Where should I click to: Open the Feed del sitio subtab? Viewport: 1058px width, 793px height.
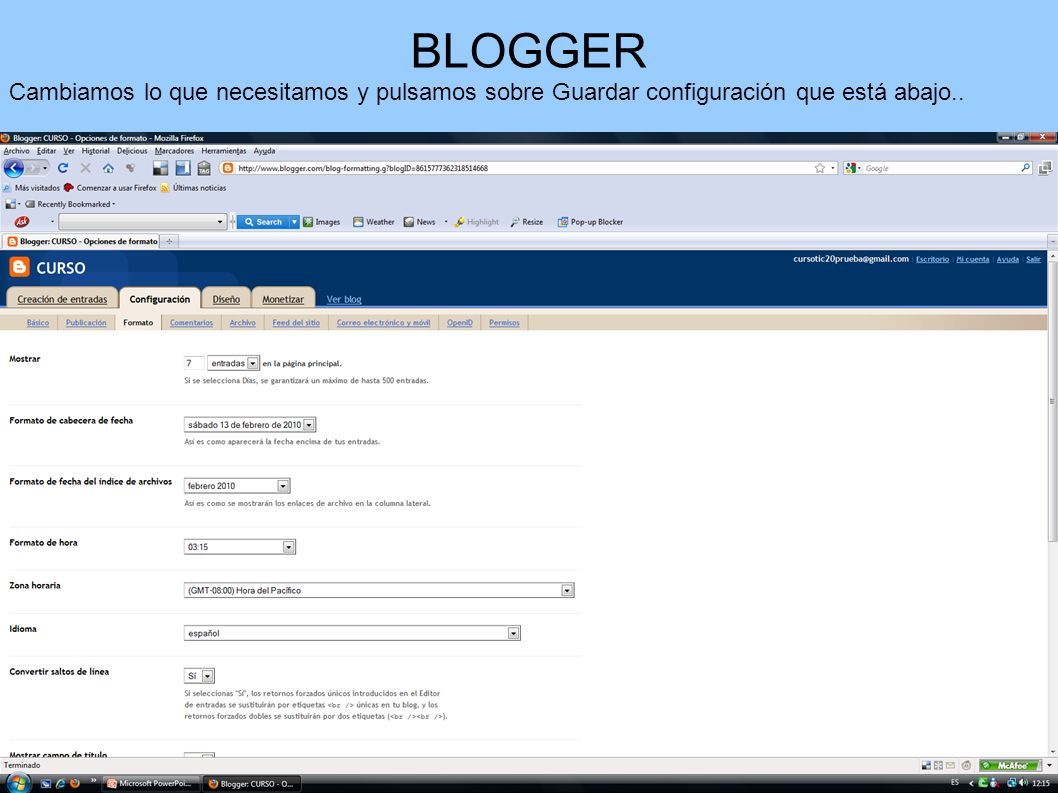[x=296, y=323]
